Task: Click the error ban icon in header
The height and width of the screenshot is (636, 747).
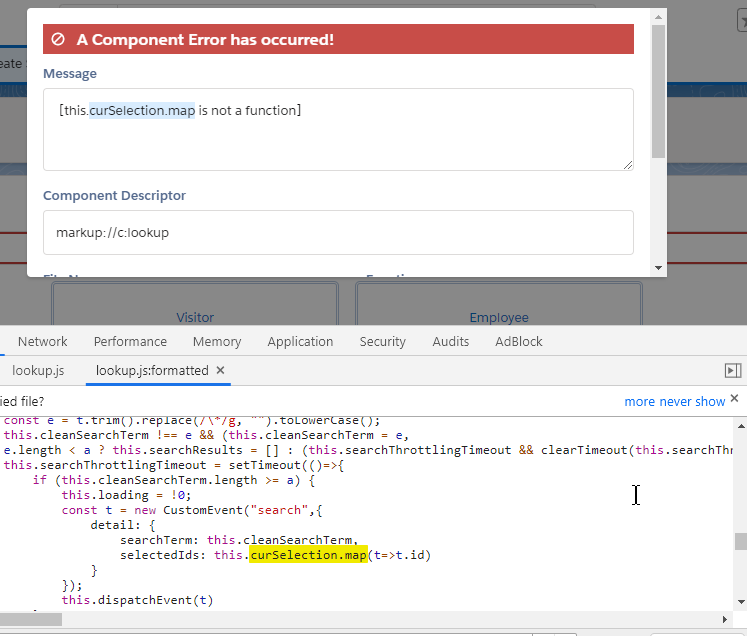Action: (x=58, y=39)
